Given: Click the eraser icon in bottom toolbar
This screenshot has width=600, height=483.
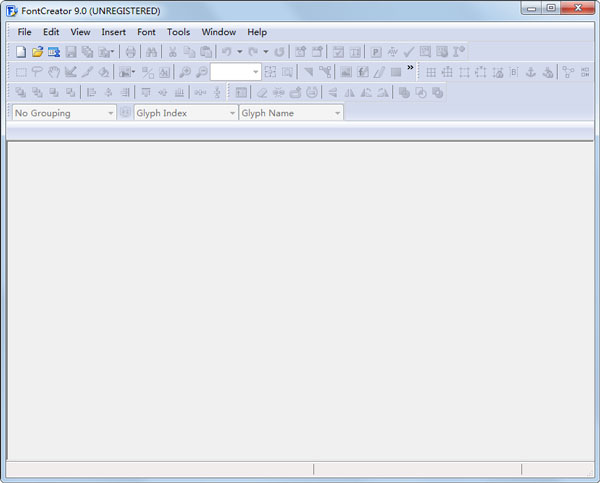Looking at the screenshot, I should pos(262,93).
